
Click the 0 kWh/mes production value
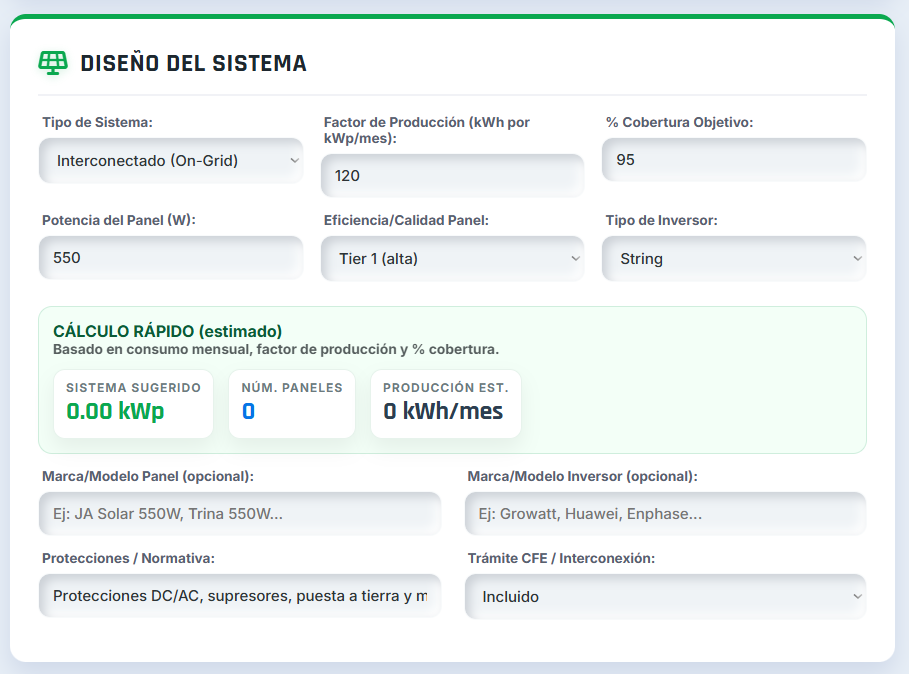pyautogui.click(x=443, y=411)
